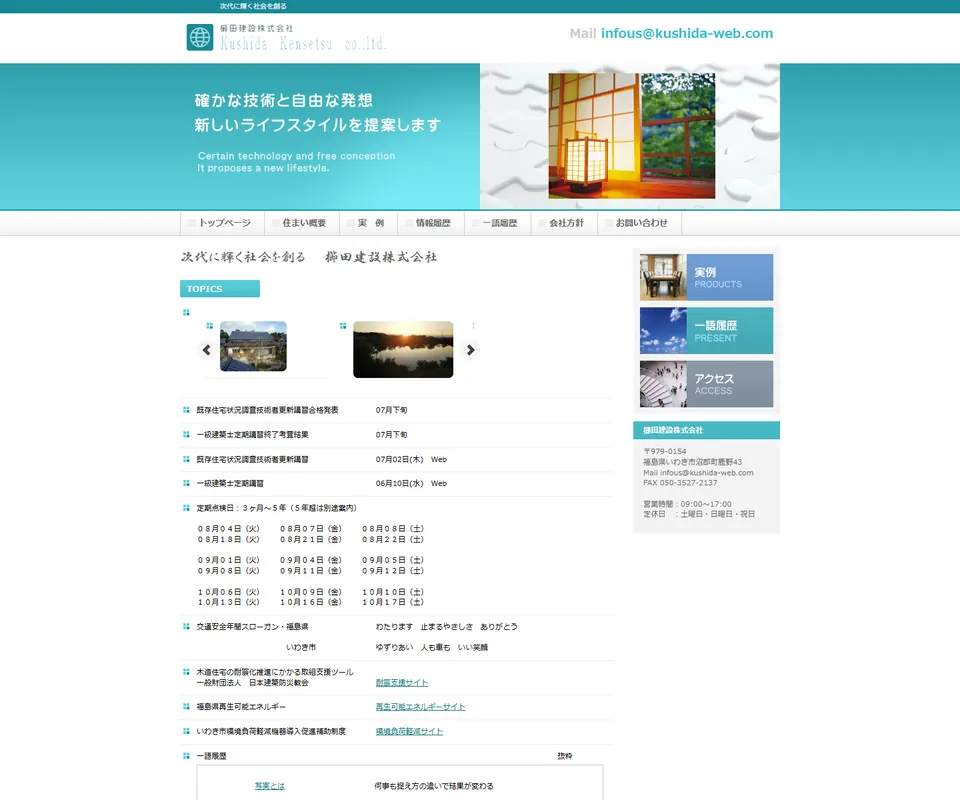Open the house photo thumbnail in carousel
This screenshot has width=960, height=800.
[x=253, y=346]
